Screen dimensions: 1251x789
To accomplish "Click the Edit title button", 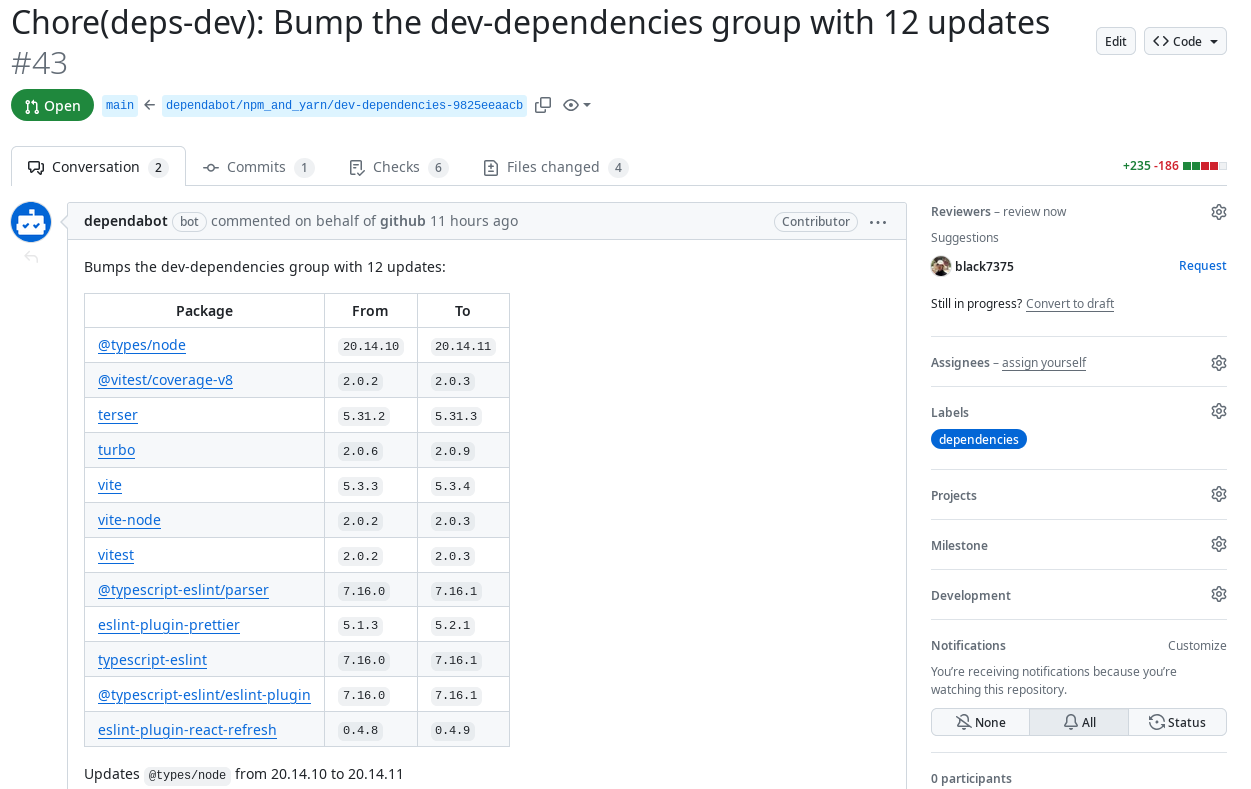I will click(x=1116, y=41).
